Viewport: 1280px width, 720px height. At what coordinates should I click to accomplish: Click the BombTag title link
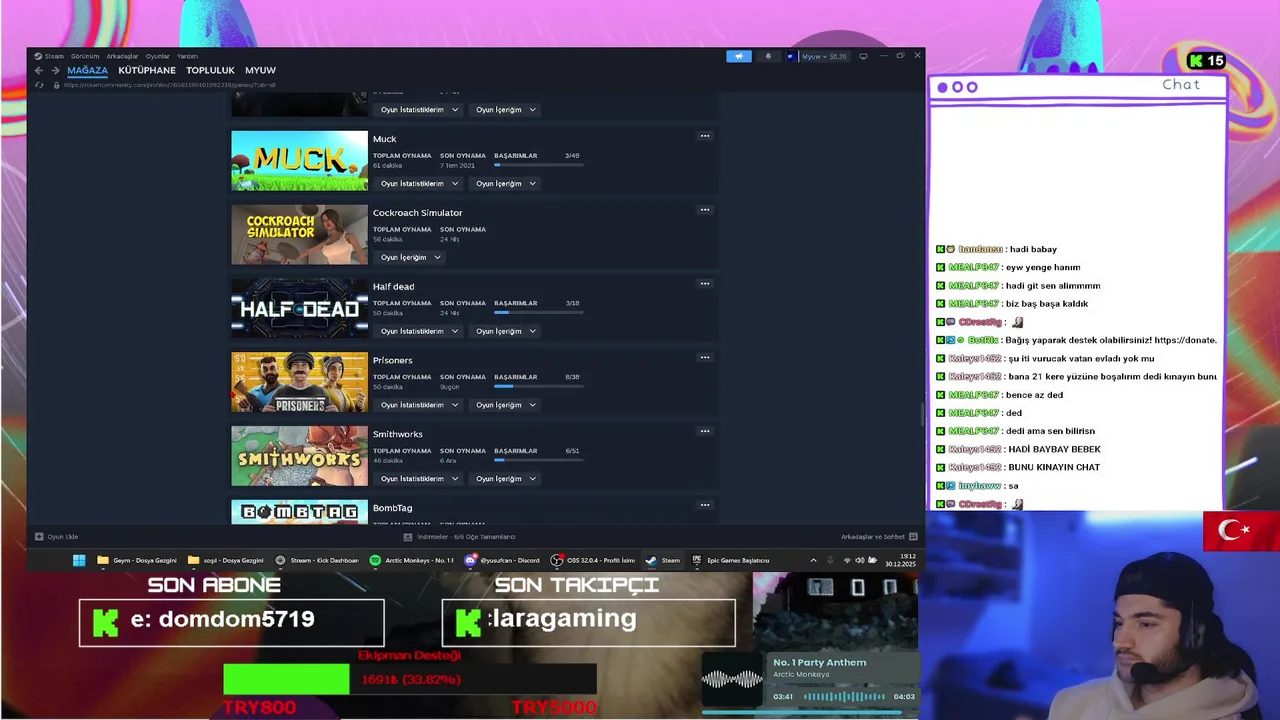pos(392,508)
